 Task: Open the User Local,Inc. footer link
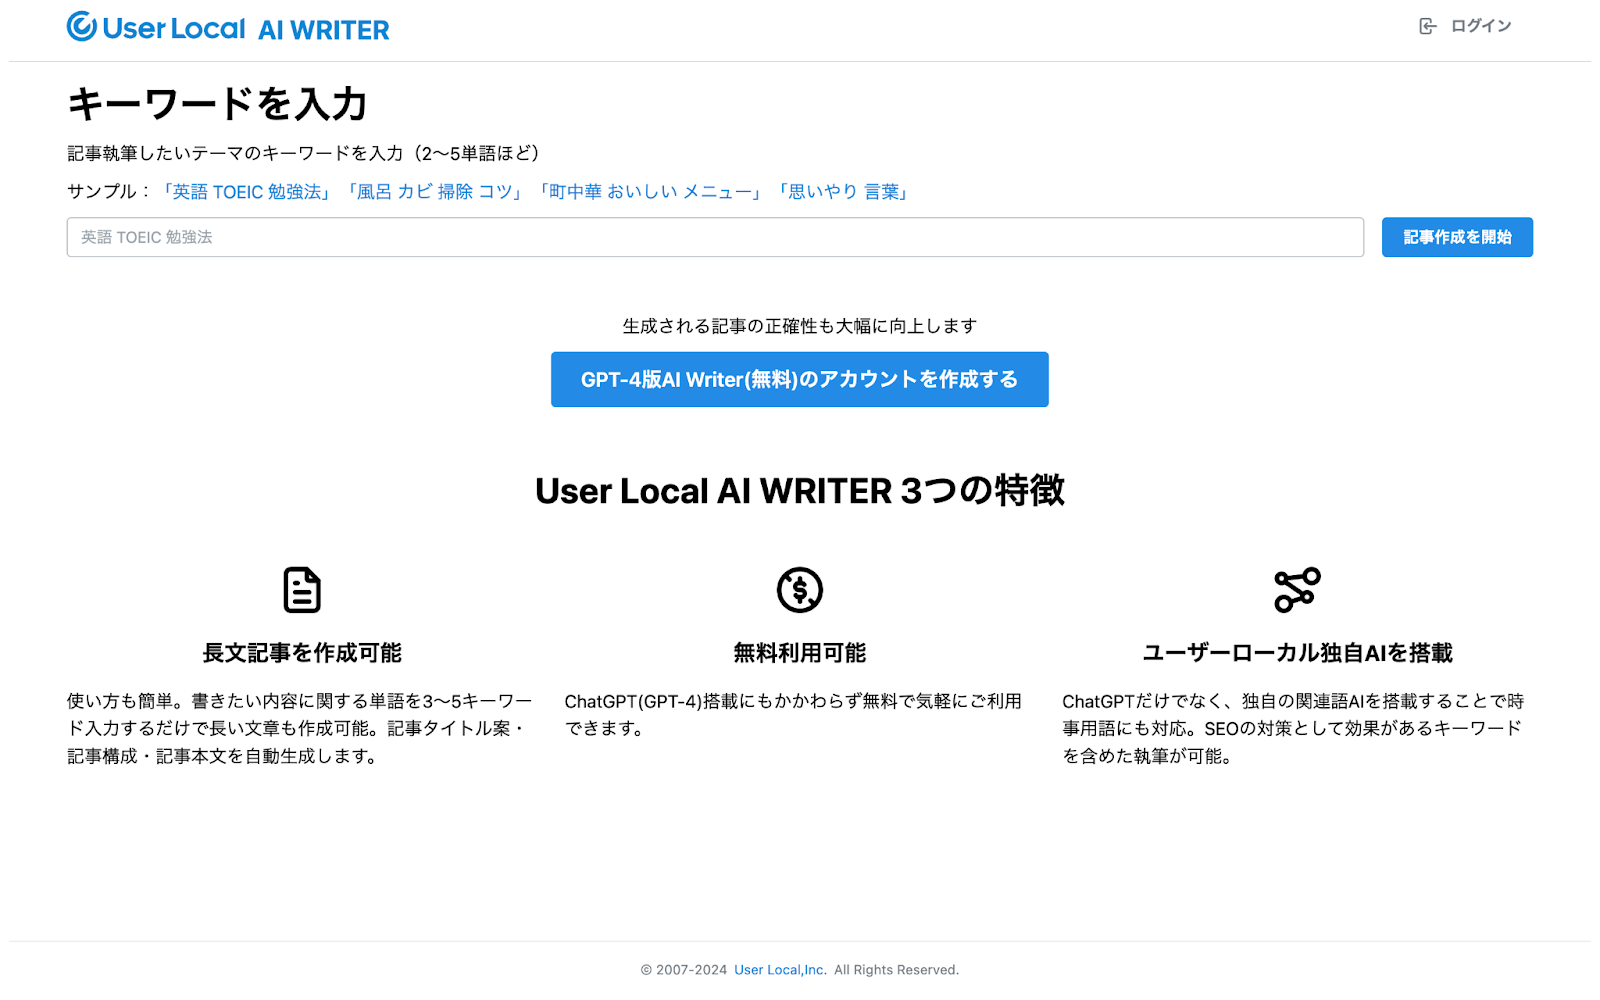pyautogui.click(x=781, y=970)
